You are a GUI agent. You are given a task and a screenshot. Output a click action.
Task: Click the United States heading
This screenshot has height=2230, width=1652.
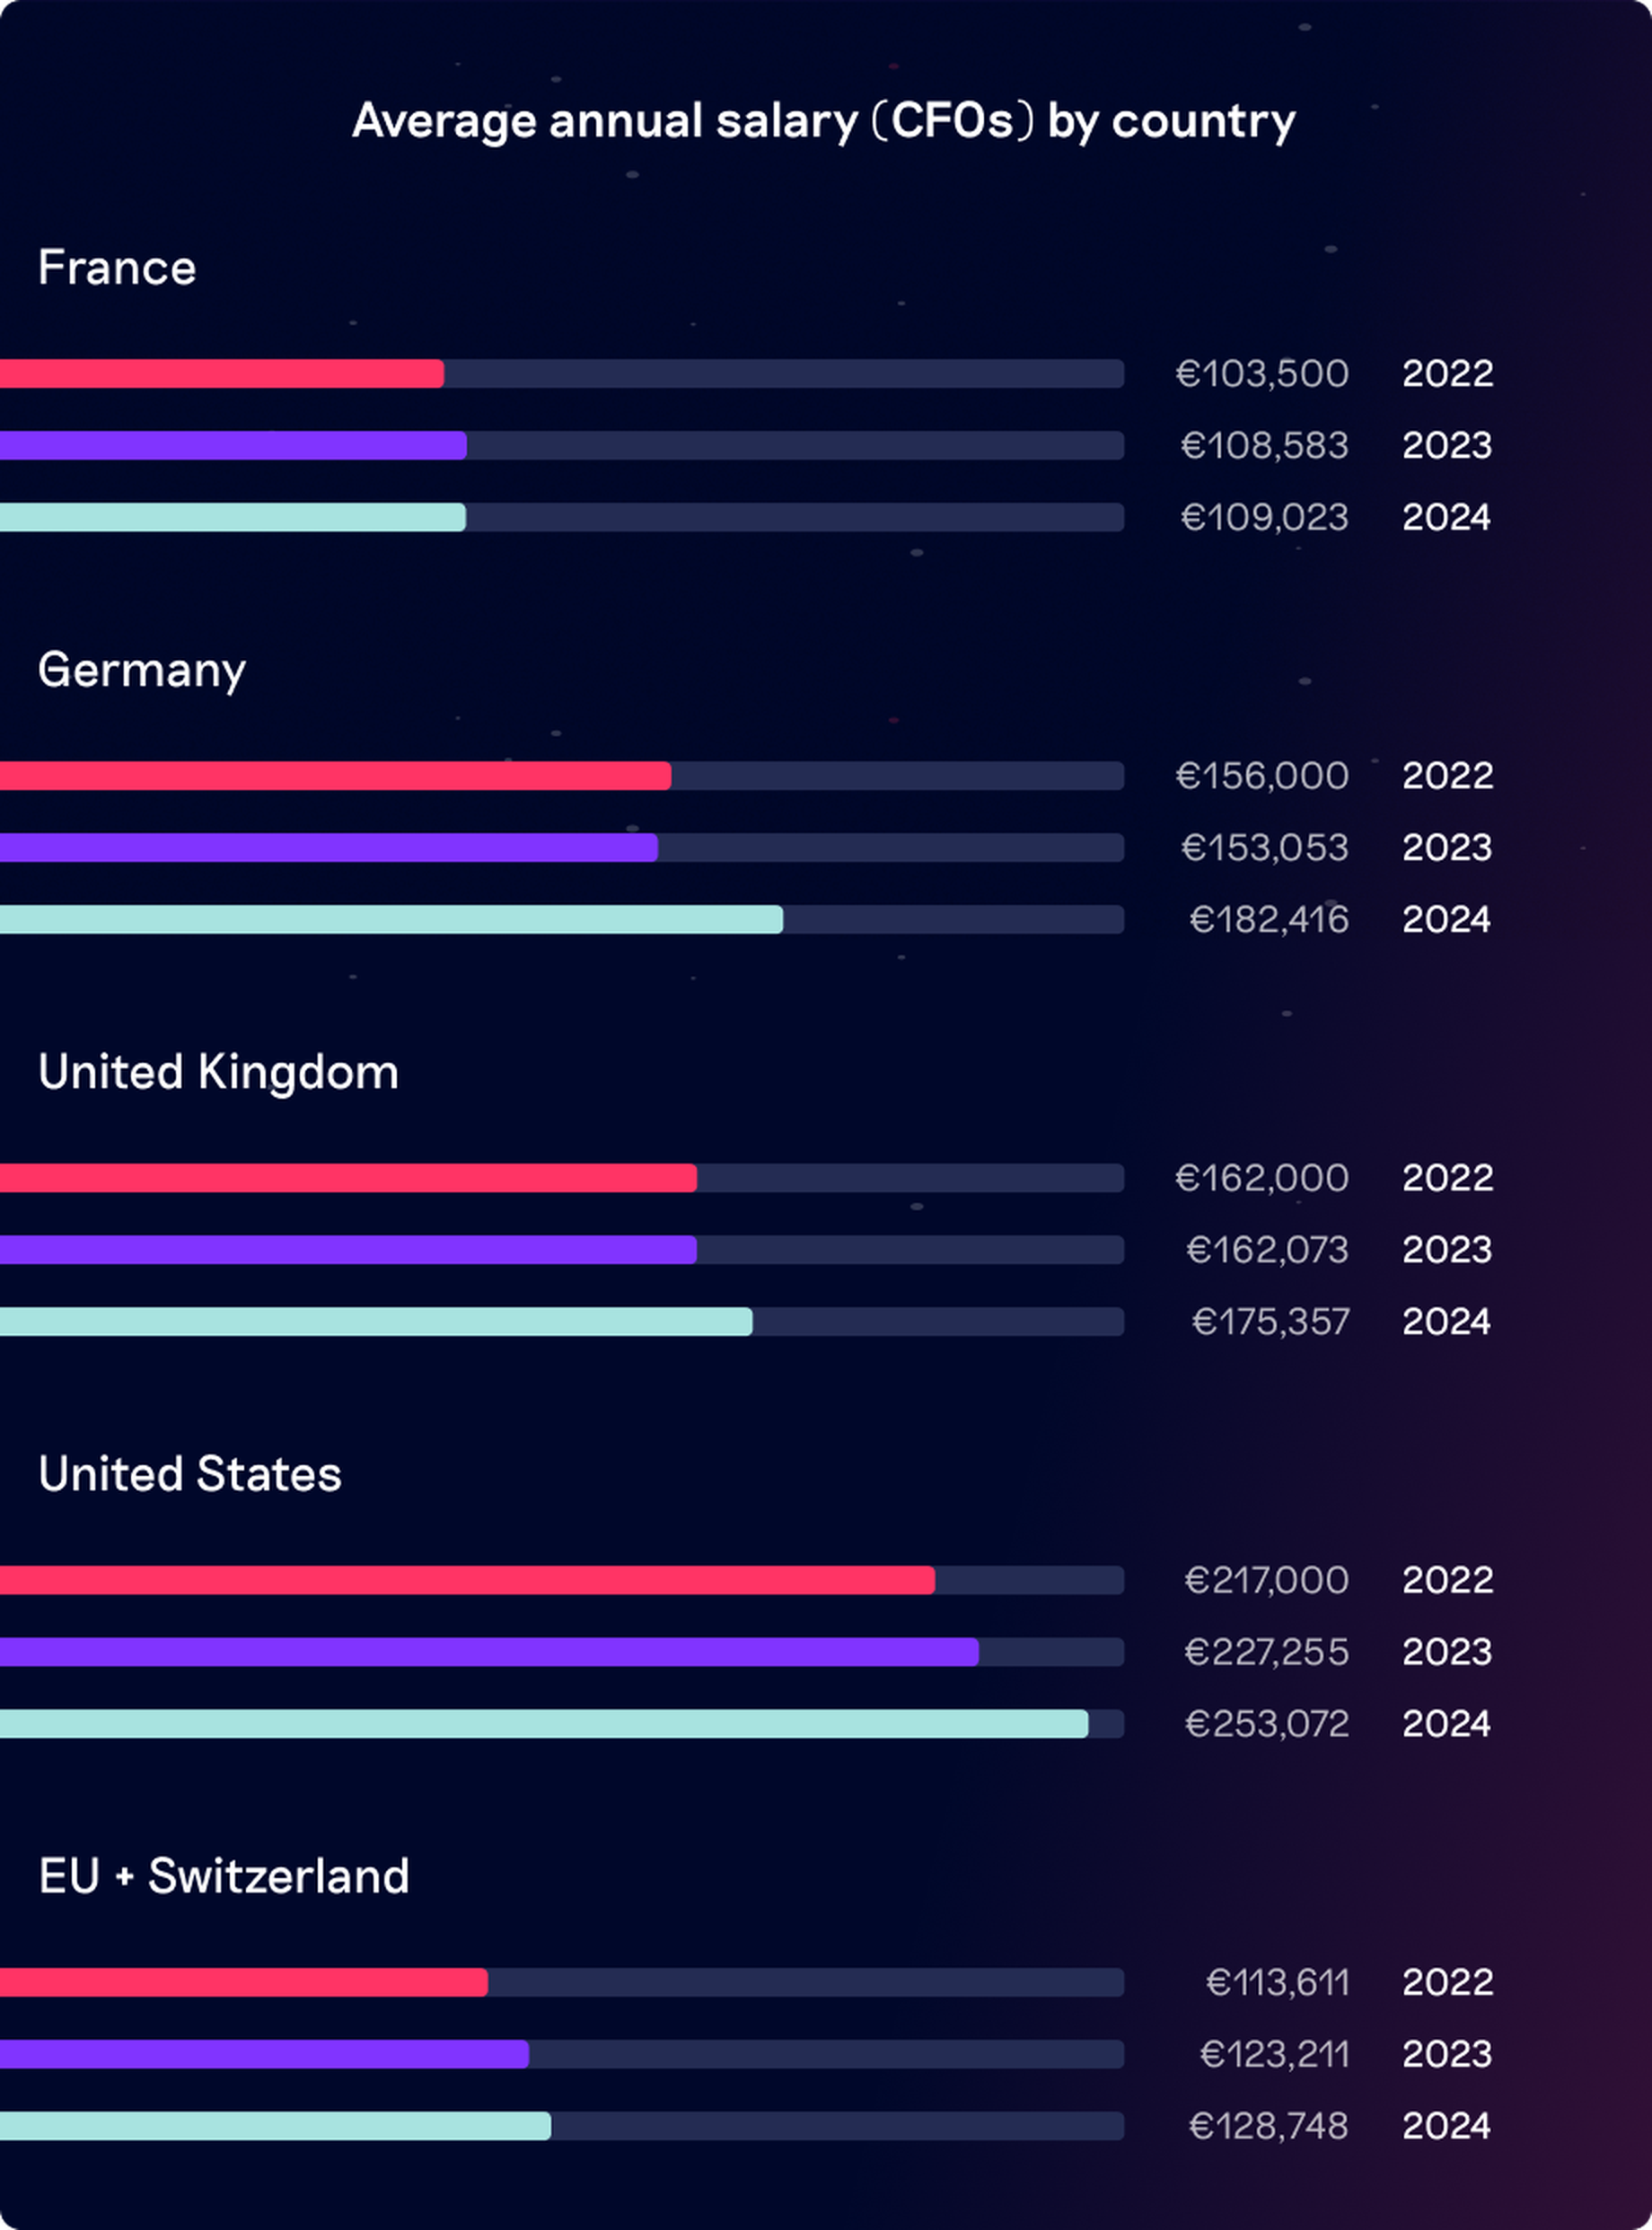coord(190,1474)
